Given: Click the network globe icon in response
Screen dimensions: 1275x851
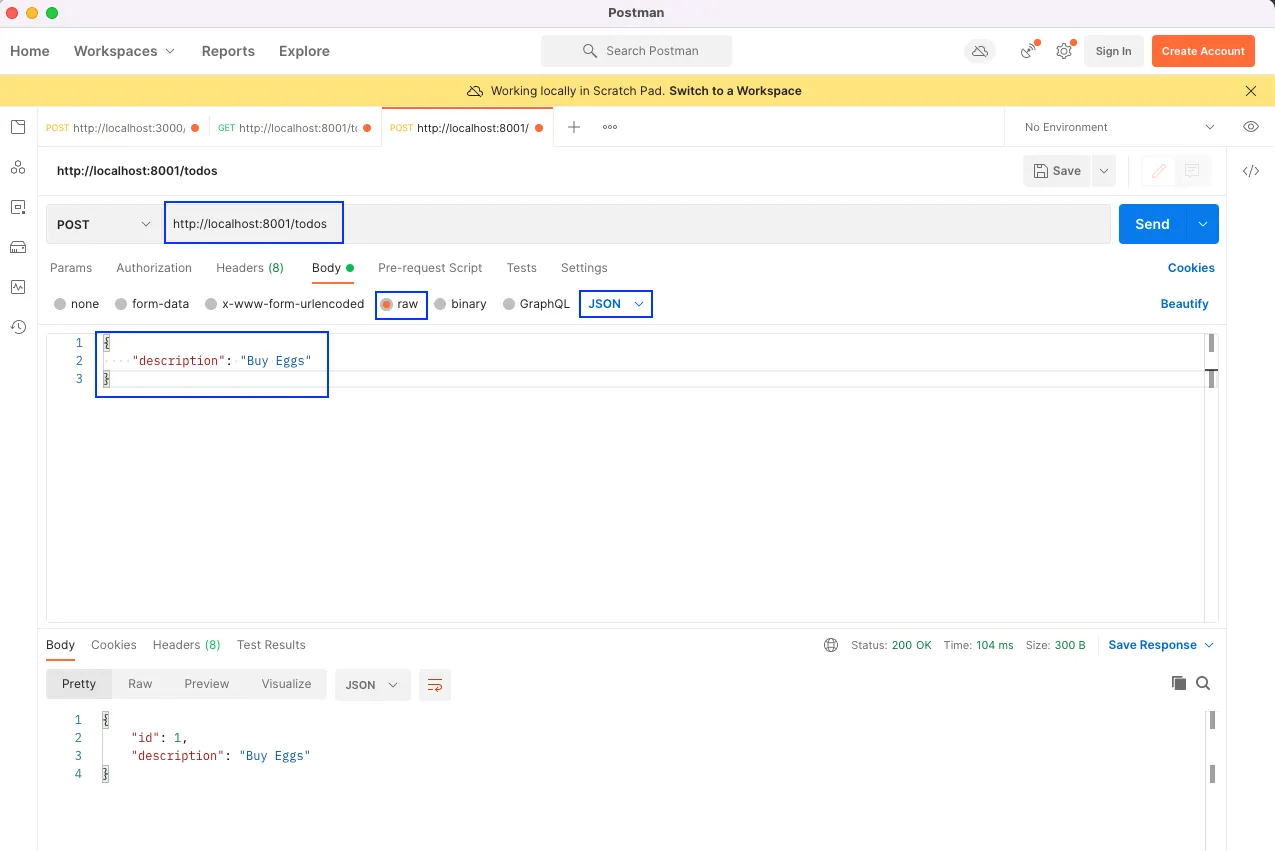Looking at the screenshot, I should [x=831, y=645].
